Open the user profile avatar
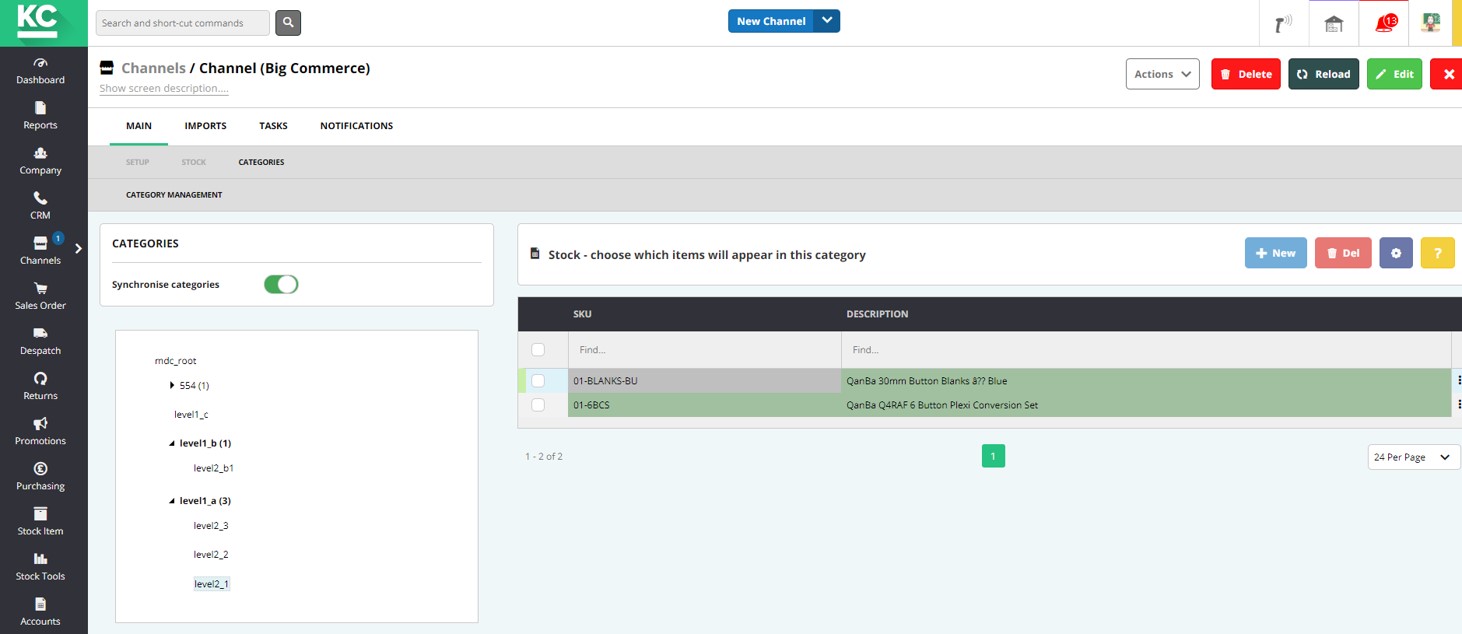 pyautogui.click(x=1431, y=22)
